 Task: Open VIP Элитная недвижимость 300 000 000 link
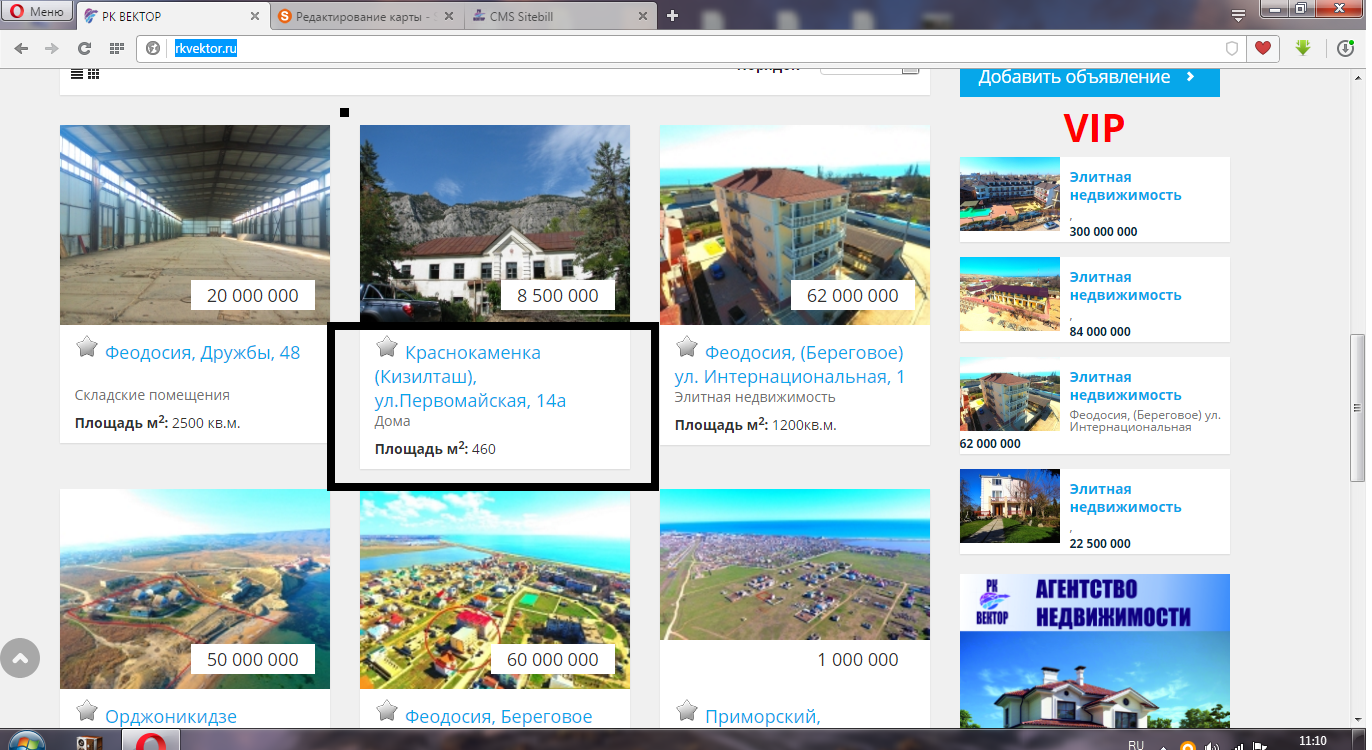click(1125, 186)
